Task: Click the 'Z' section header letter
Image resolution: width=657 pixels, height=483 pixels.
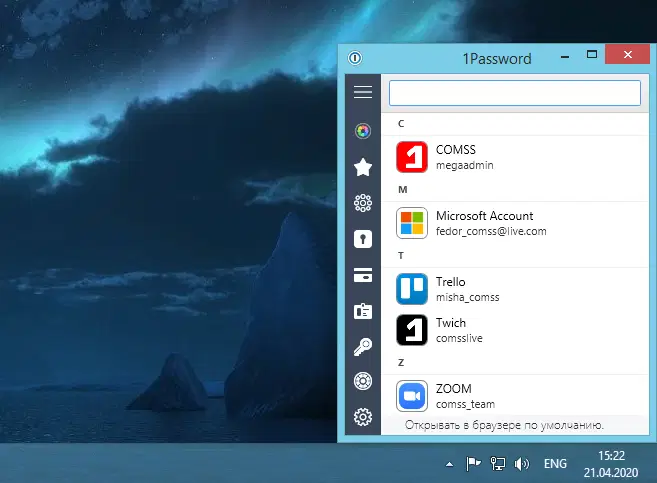Action: coord(401,363)
